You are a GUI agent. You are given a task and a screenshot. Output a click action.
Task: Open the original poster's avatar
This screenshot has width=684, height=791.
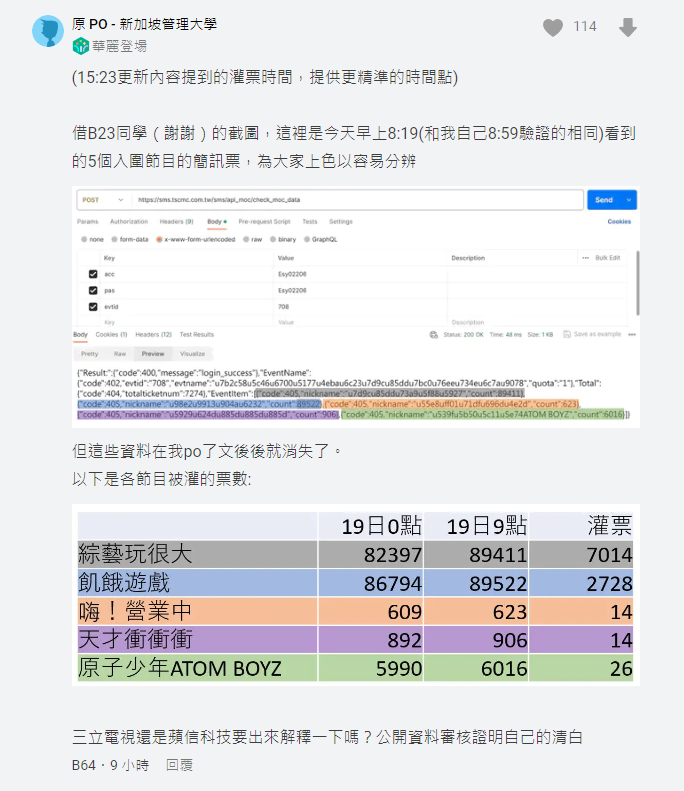tap(48, 31)
